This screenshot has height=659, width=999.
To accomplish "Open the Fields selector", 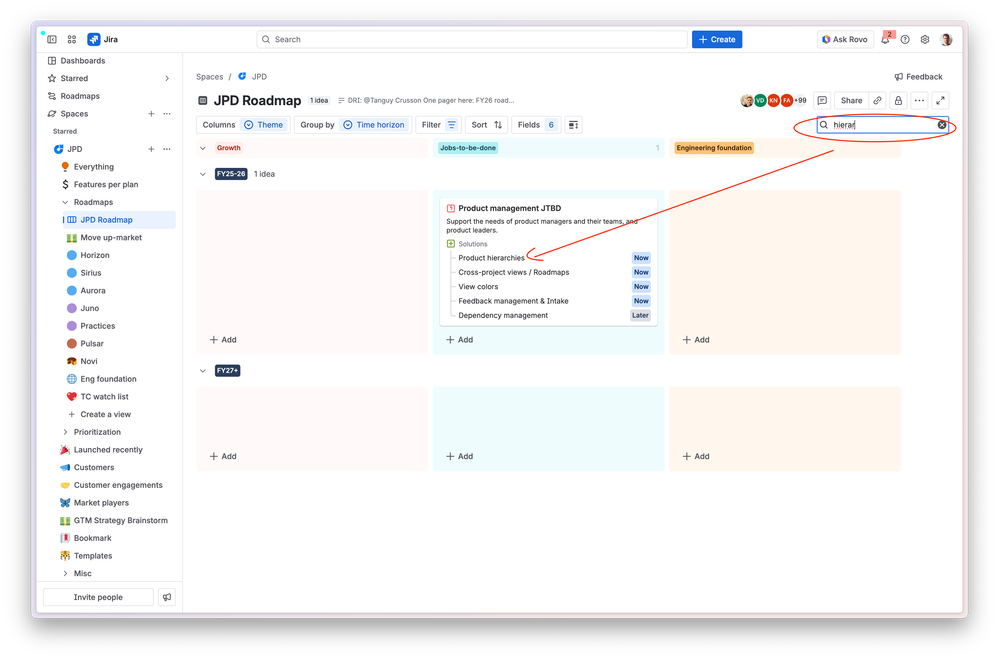I will coord(536,125).
